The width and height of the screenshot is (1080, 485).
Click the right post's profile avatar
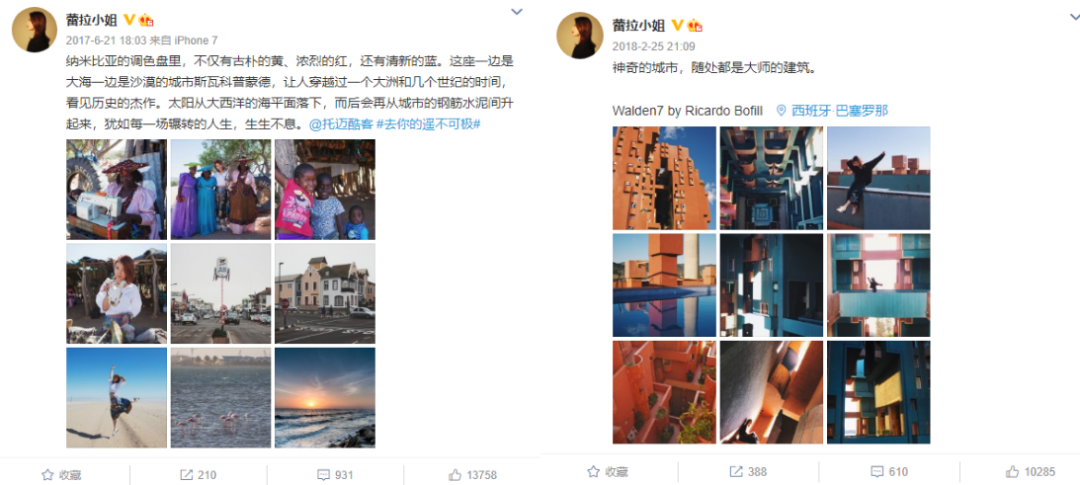click(x=579, y=34)
